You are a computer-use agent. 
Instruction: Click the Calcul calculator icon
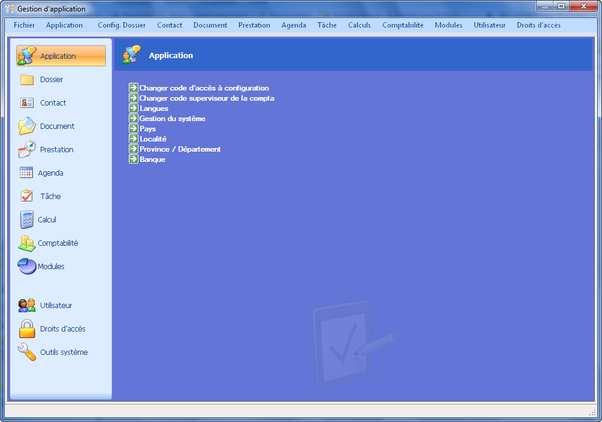27,219
